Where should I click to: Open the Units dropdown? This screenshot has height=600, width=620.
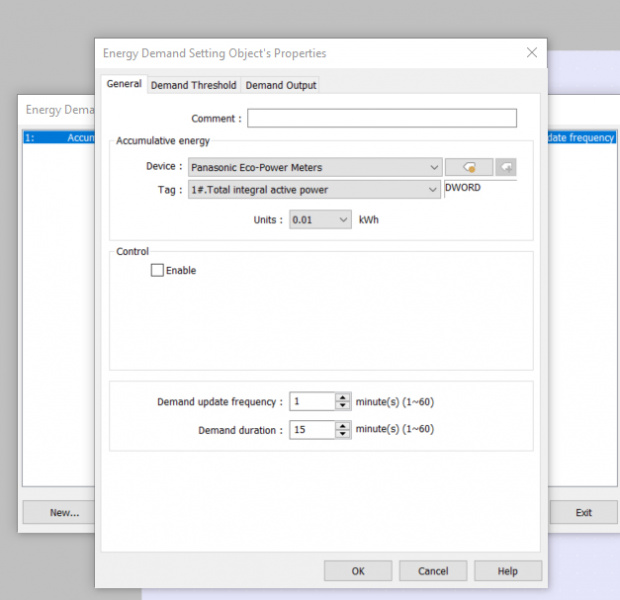[343, 219]
